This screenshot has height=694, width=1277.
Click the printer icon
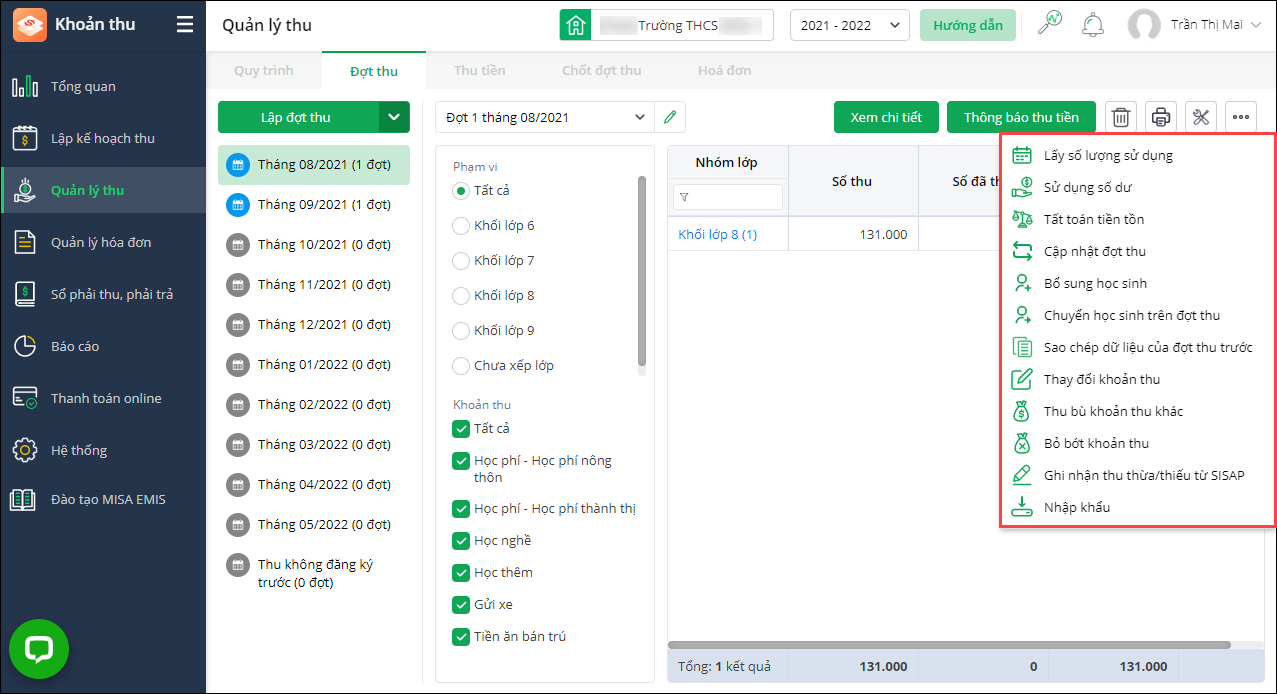click(x=1161, y=117)
